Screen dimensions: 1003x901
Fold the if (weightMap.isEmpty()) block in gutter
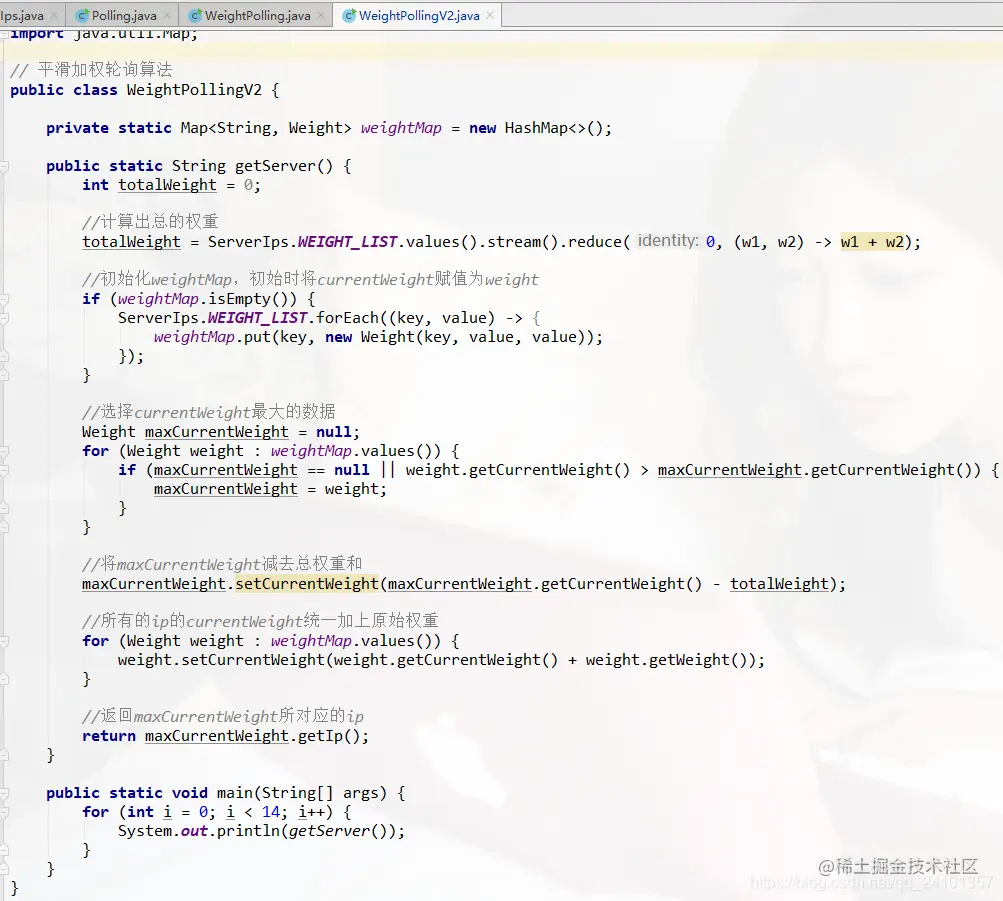pos(4,299)
